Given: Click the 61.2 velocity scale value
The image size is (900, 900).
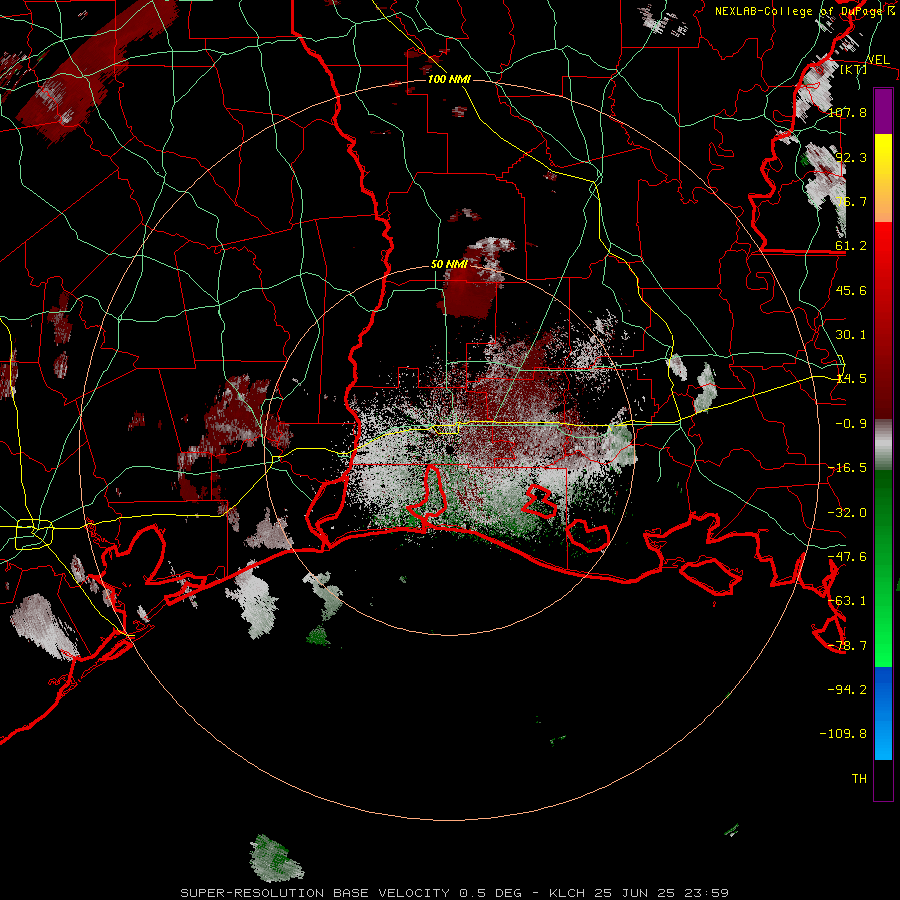Looking at the screenshot, I should click(x=851, y=246).
